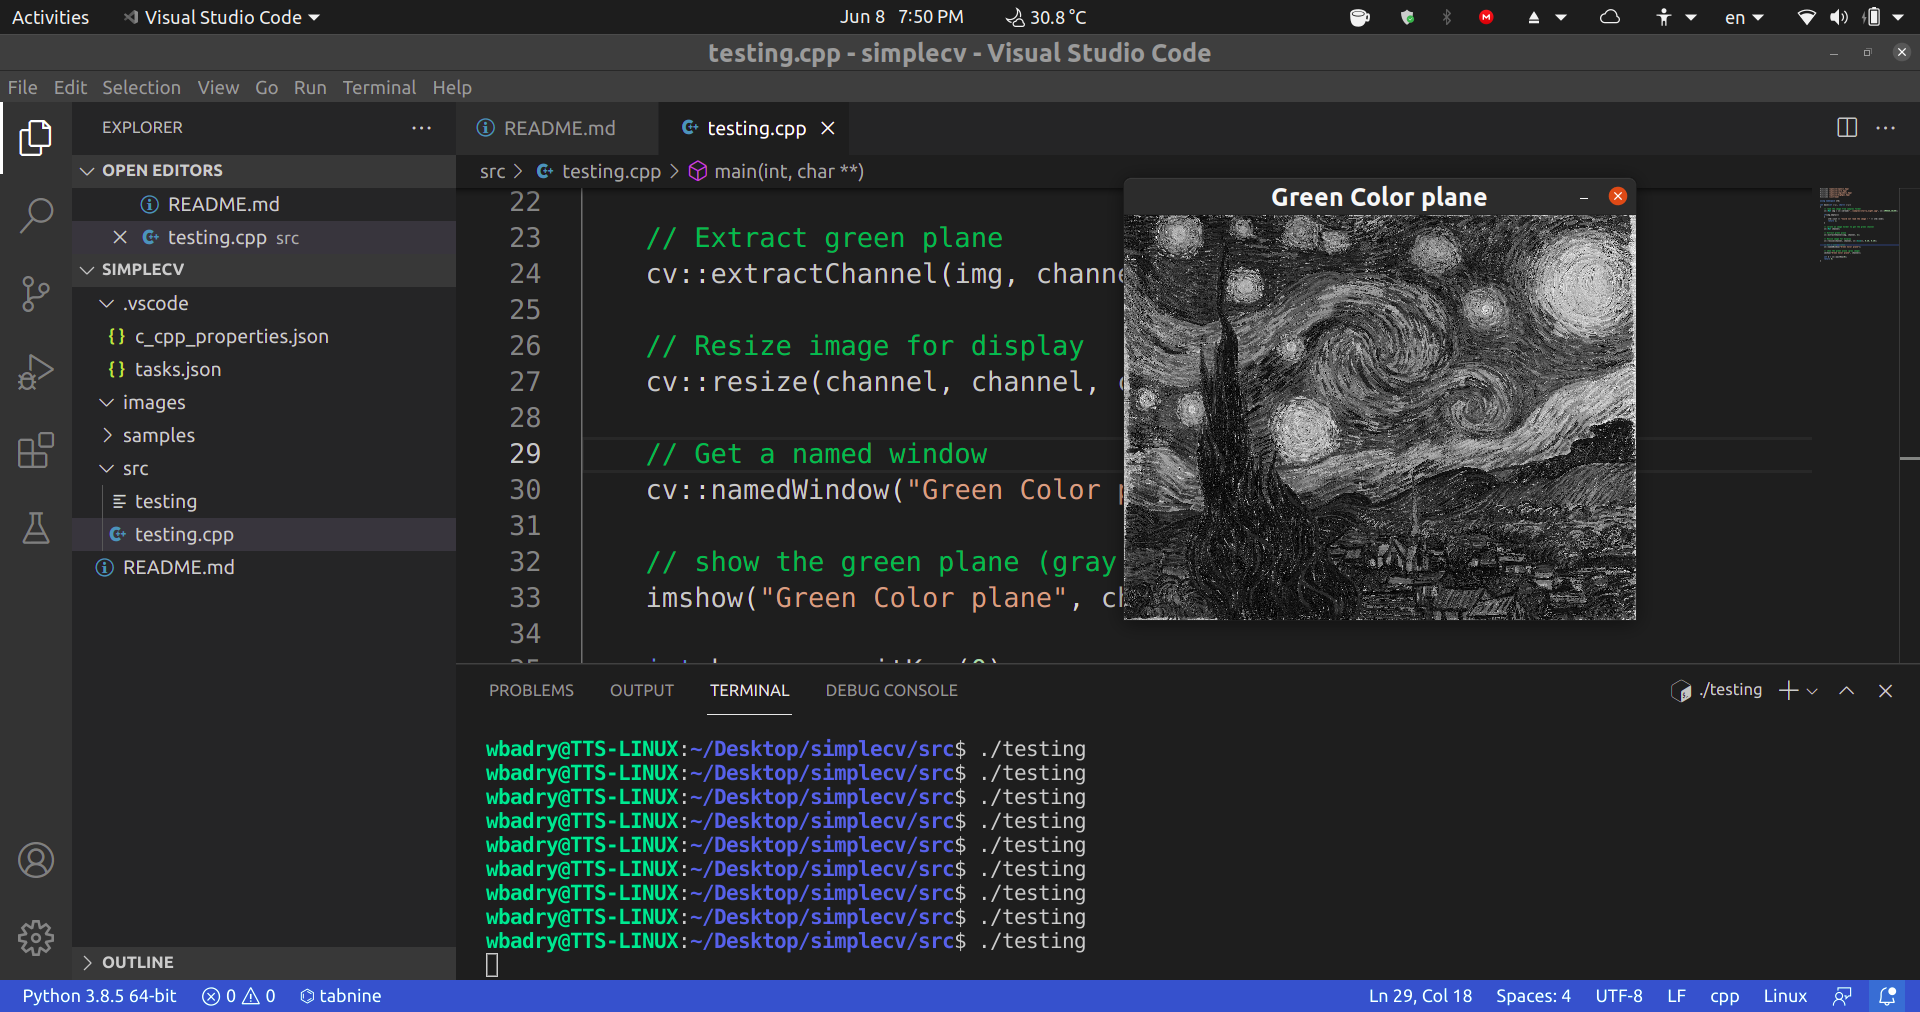Open the View menu
This screenshot has width=1920, height=1012.
(218, 88)
